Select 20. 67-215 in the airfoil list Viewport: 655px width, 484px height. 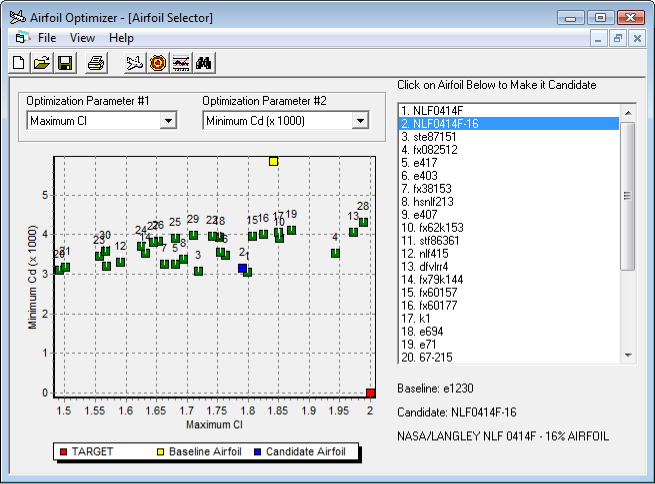coord(428,357)
